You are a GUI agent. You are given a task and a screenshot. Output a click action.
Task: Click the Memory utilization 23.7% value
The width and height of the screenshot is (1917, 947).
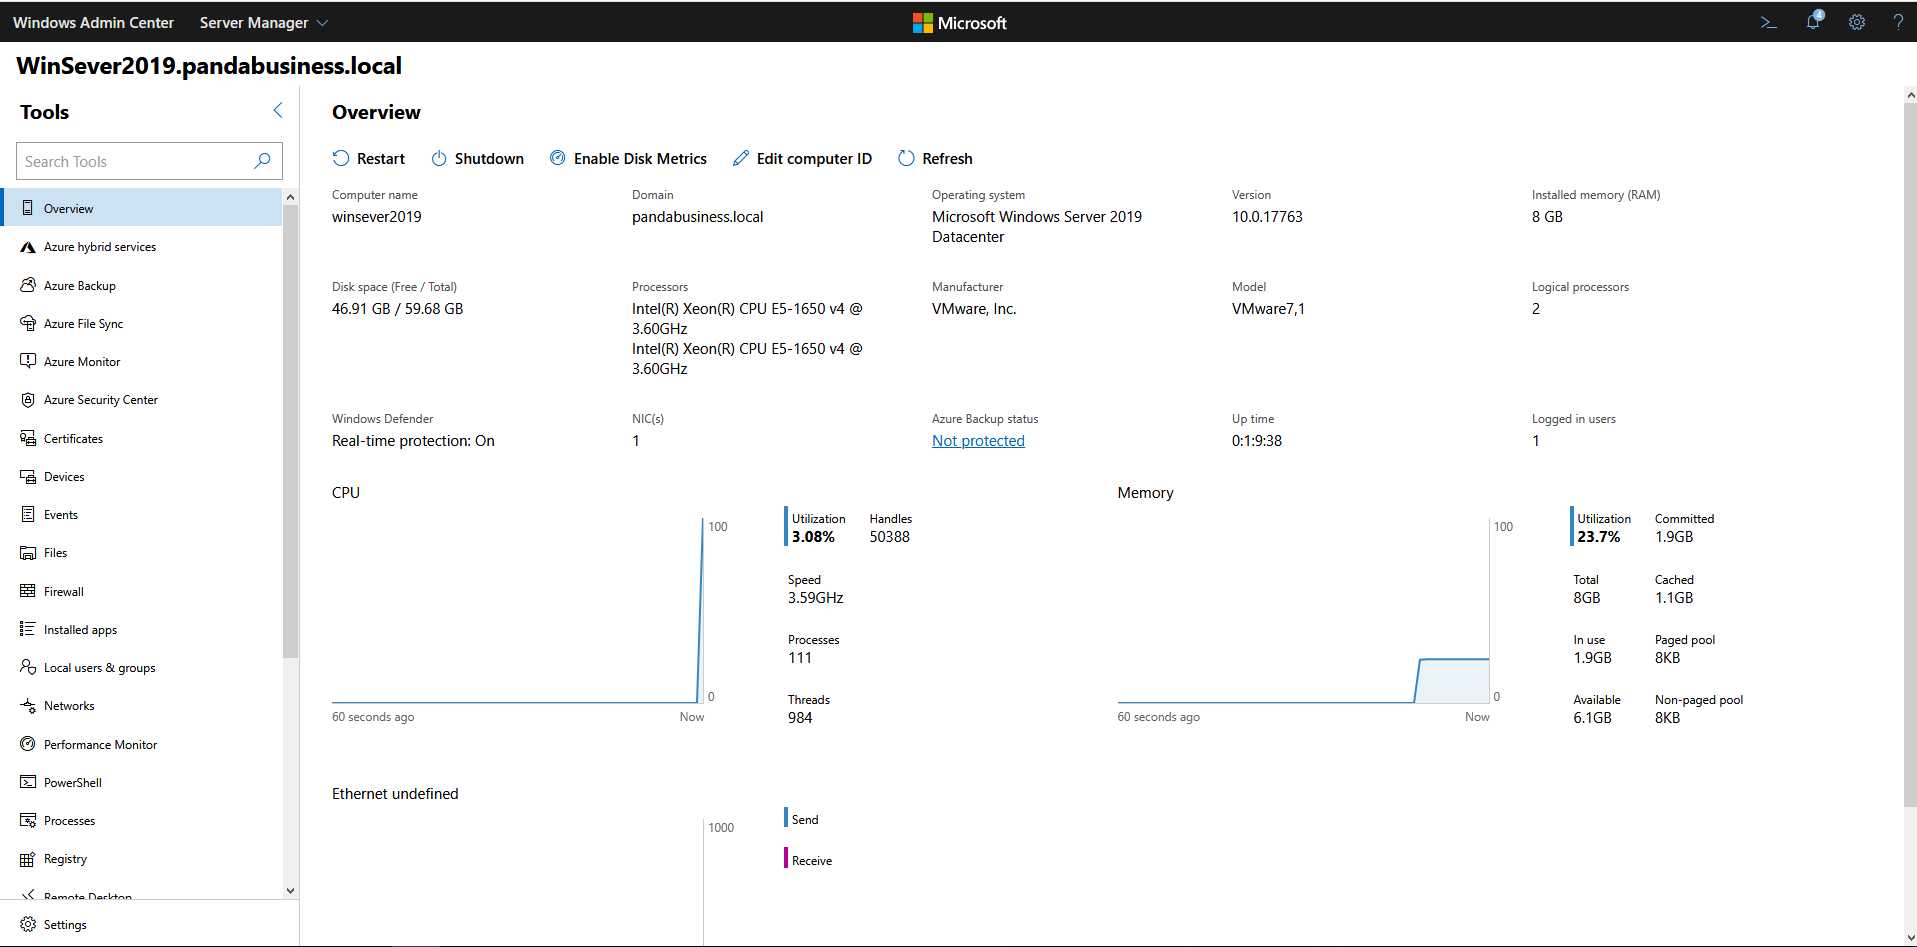pos(1599,537)
